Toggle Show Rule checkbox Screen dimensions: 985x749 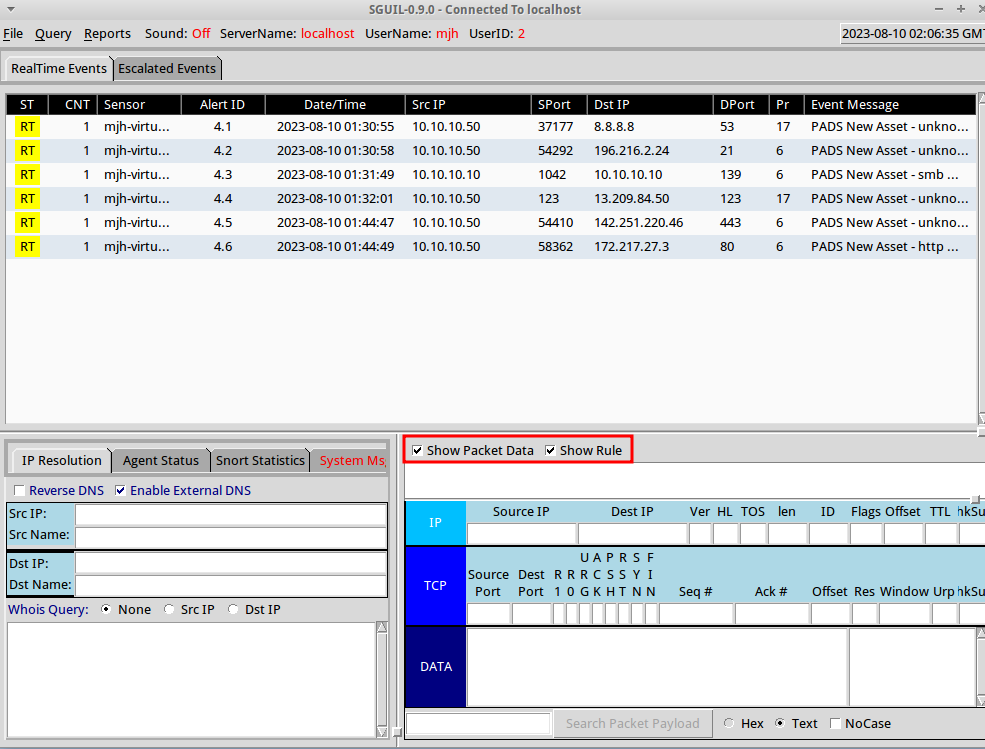[550, 451]
